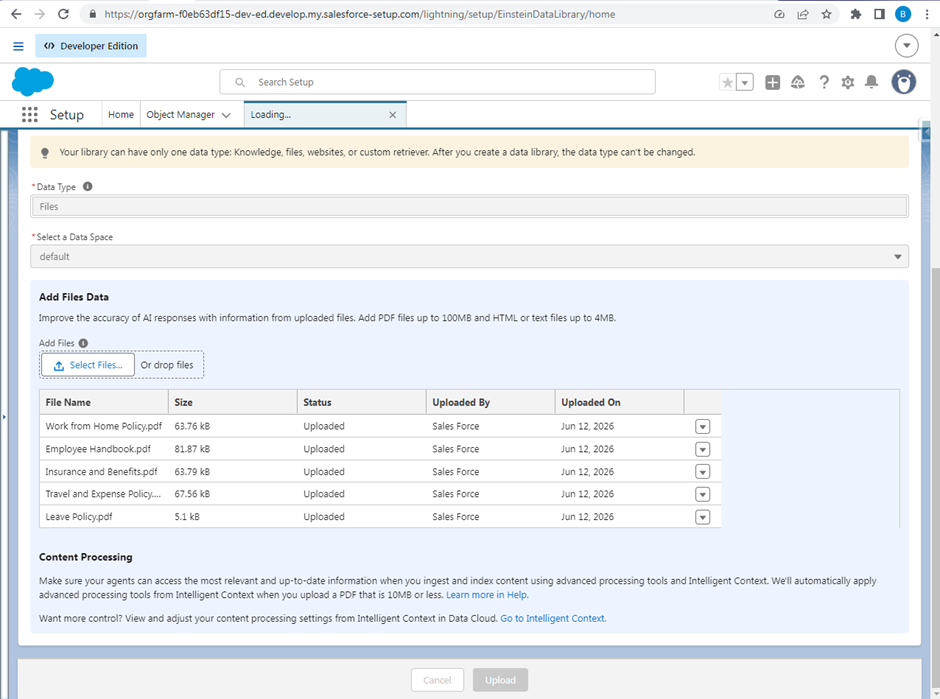Select the Employee Handbook.pdf file name
This screenshot has height=699, width=940.
(x=98, y=449)
